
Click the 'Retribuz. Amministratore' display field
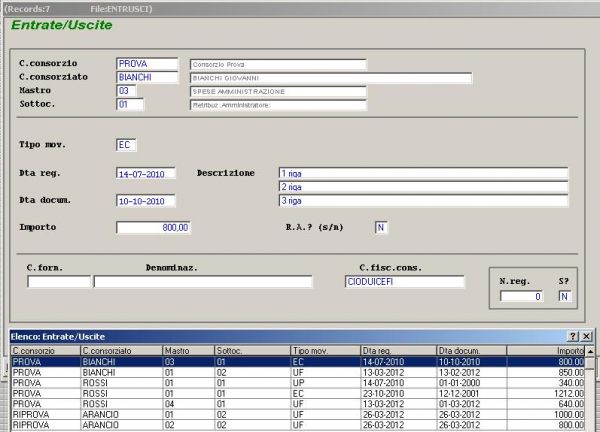278,105
